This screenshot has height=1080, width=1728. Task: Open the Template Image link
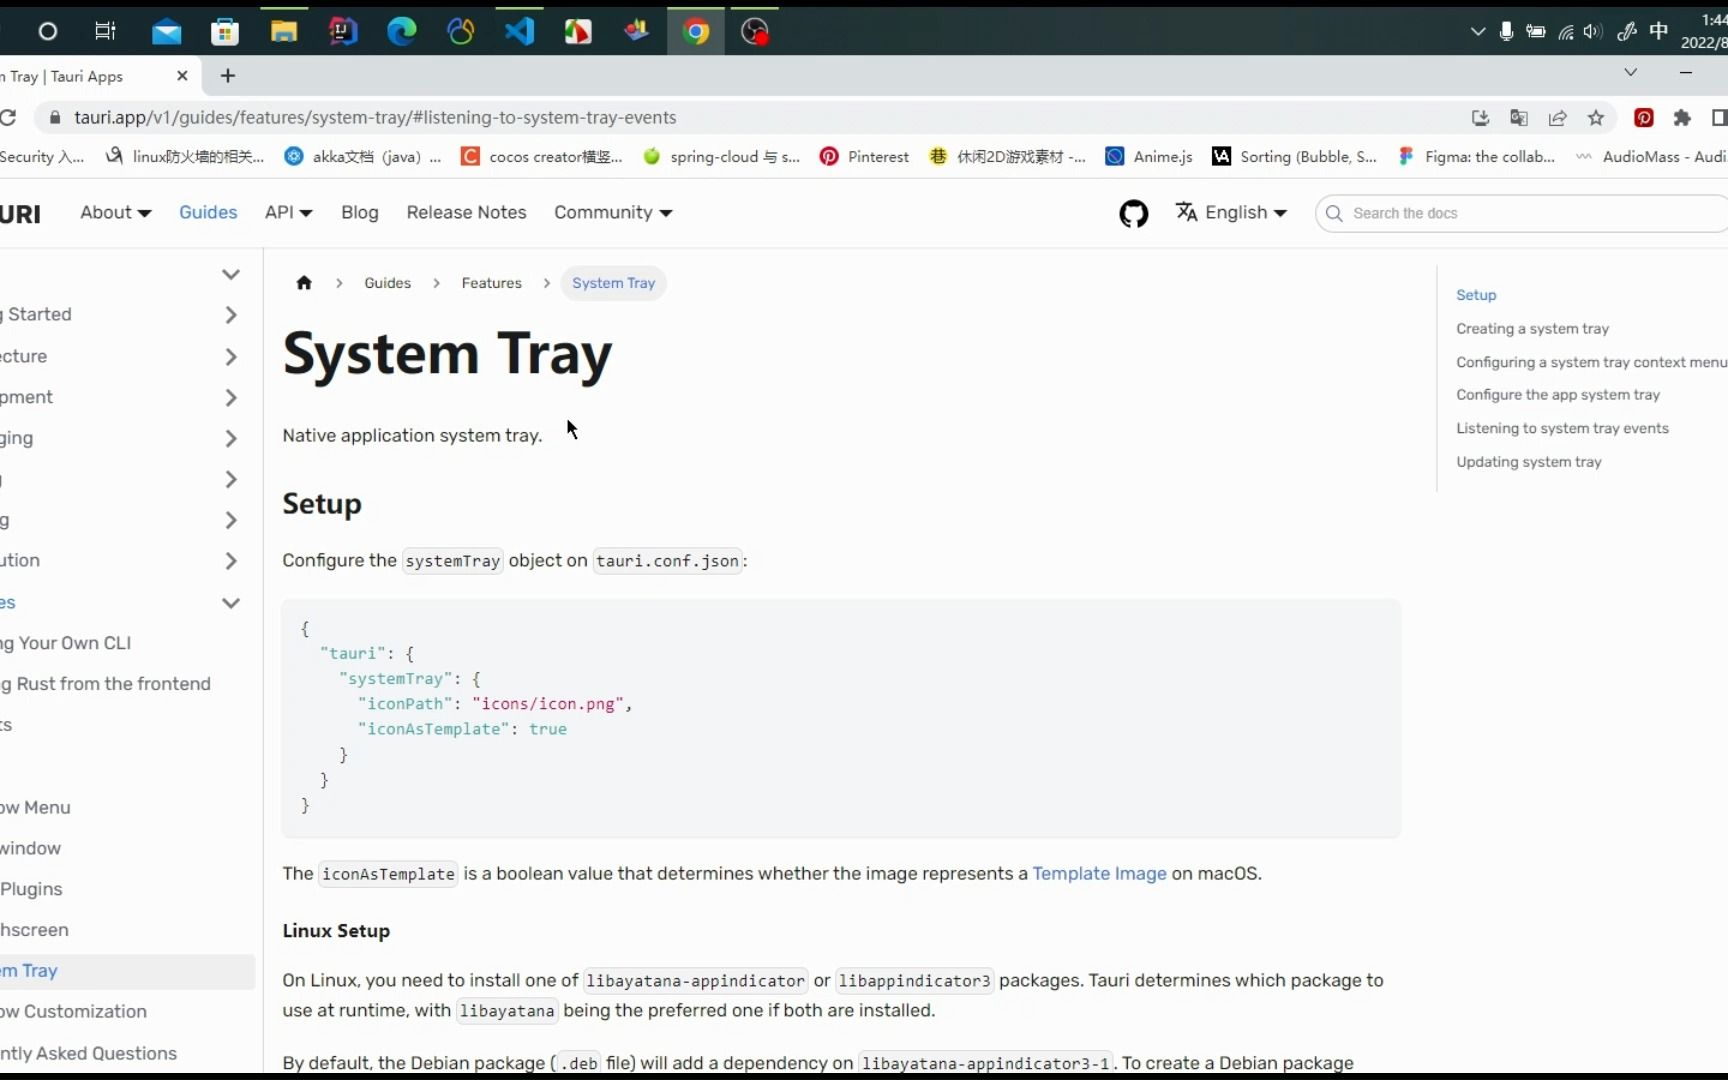(x=1099, y=873)
